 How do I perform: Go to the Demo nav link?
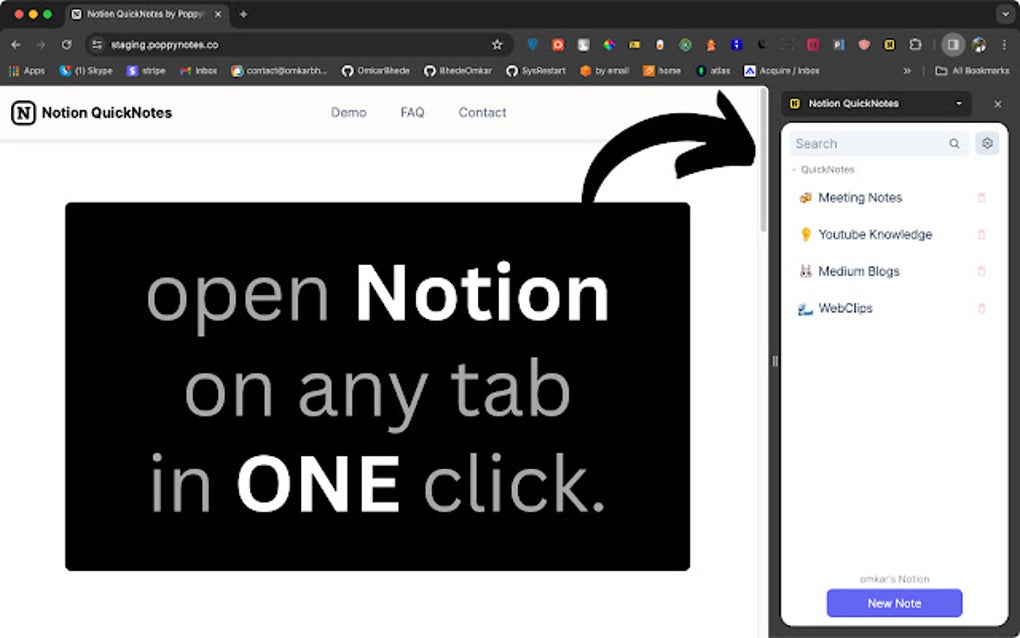pyautogui.click(x=349, y=113)
